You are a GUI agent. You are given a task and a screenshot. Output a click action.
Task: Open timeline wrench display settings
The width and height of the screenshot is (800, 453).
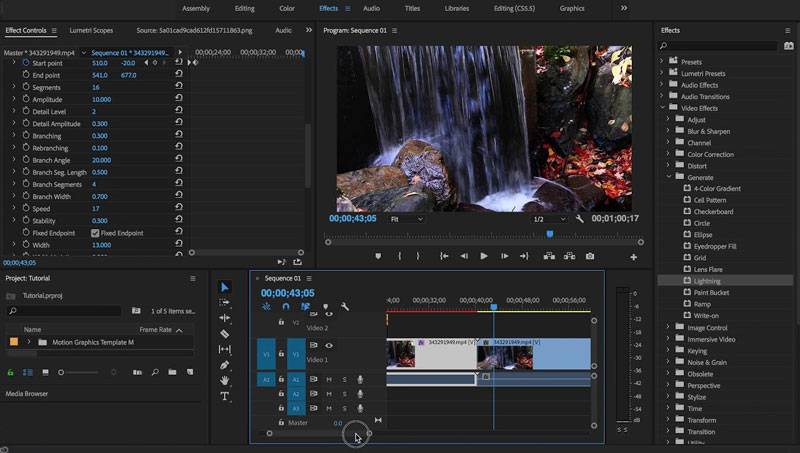click(x=345, y=307)
